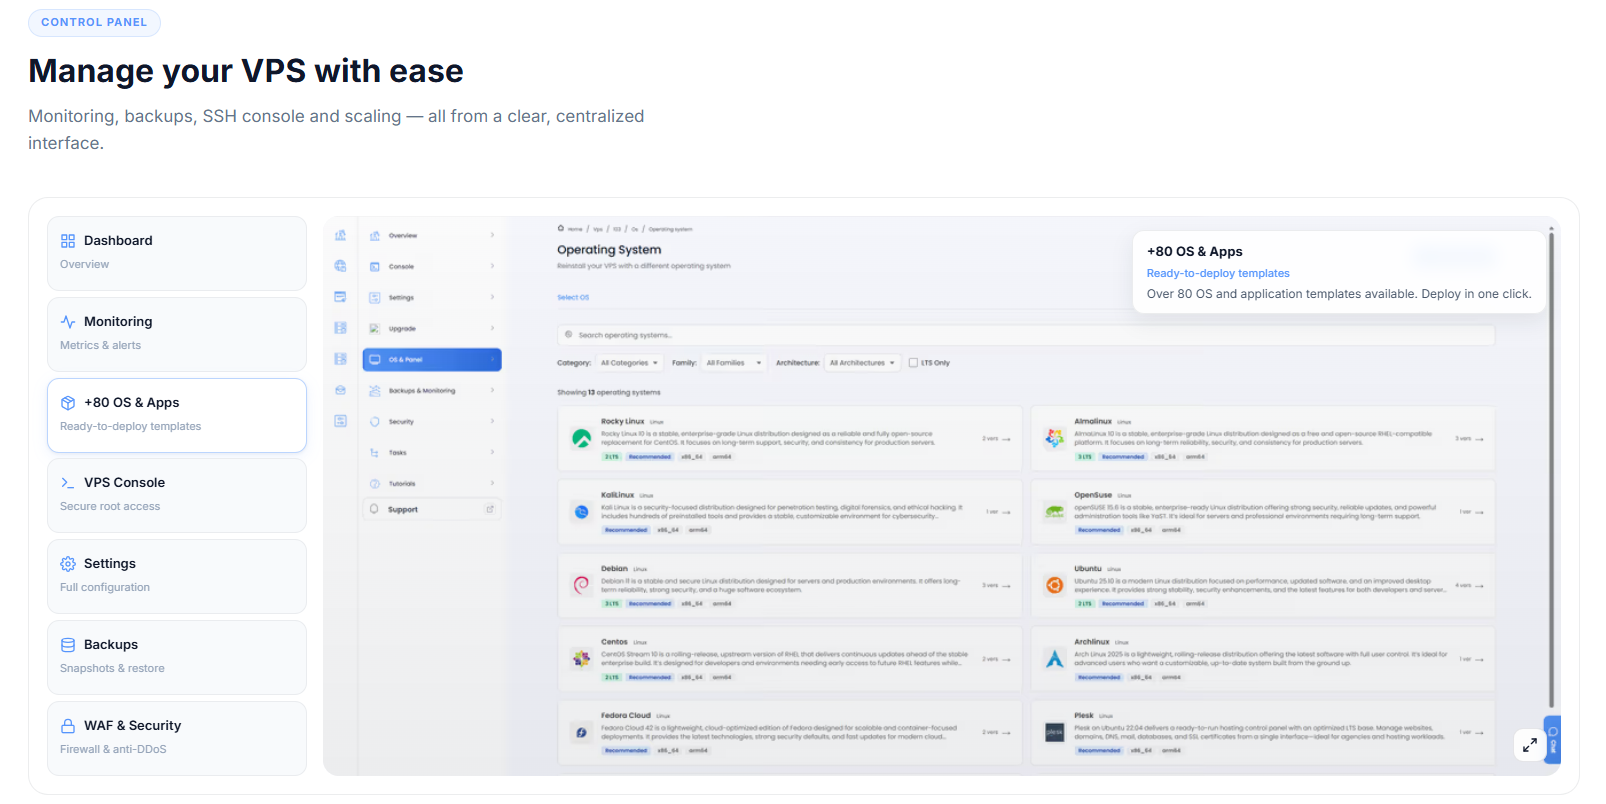The width and height of the screenshot is (1606, 804).
Task: Click the Overview menu icon
Action: 375,236
